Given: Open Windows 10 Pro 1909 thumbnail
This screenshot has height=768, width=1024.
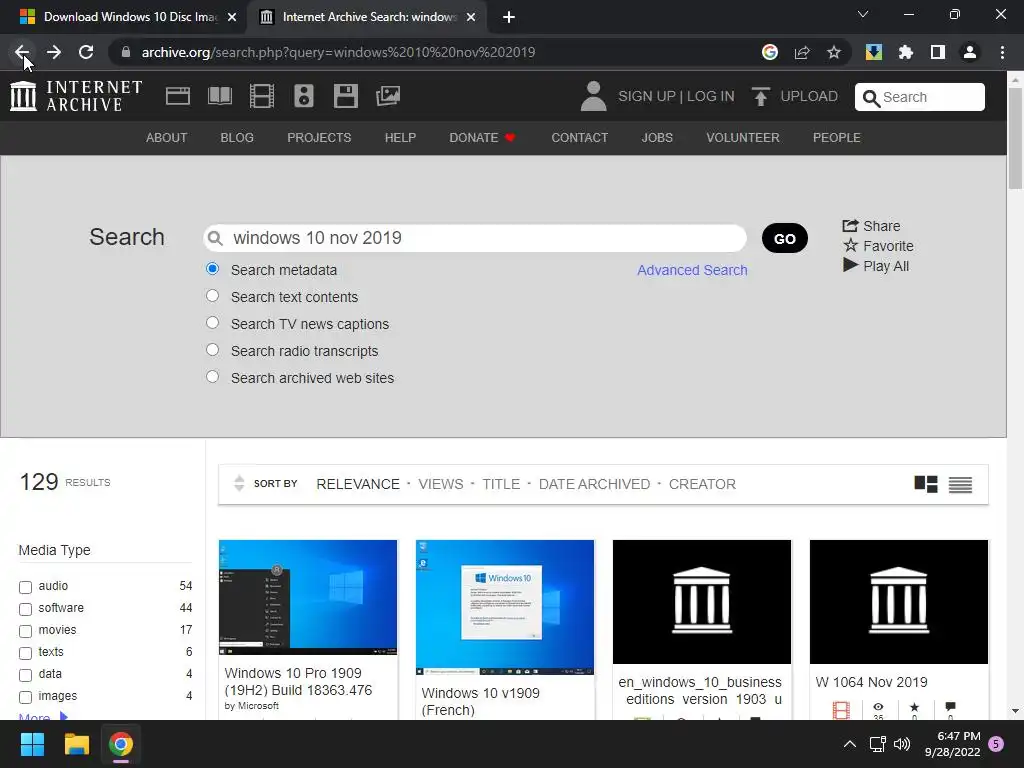Looking at the screenshot, I should (x=308, y=597).
